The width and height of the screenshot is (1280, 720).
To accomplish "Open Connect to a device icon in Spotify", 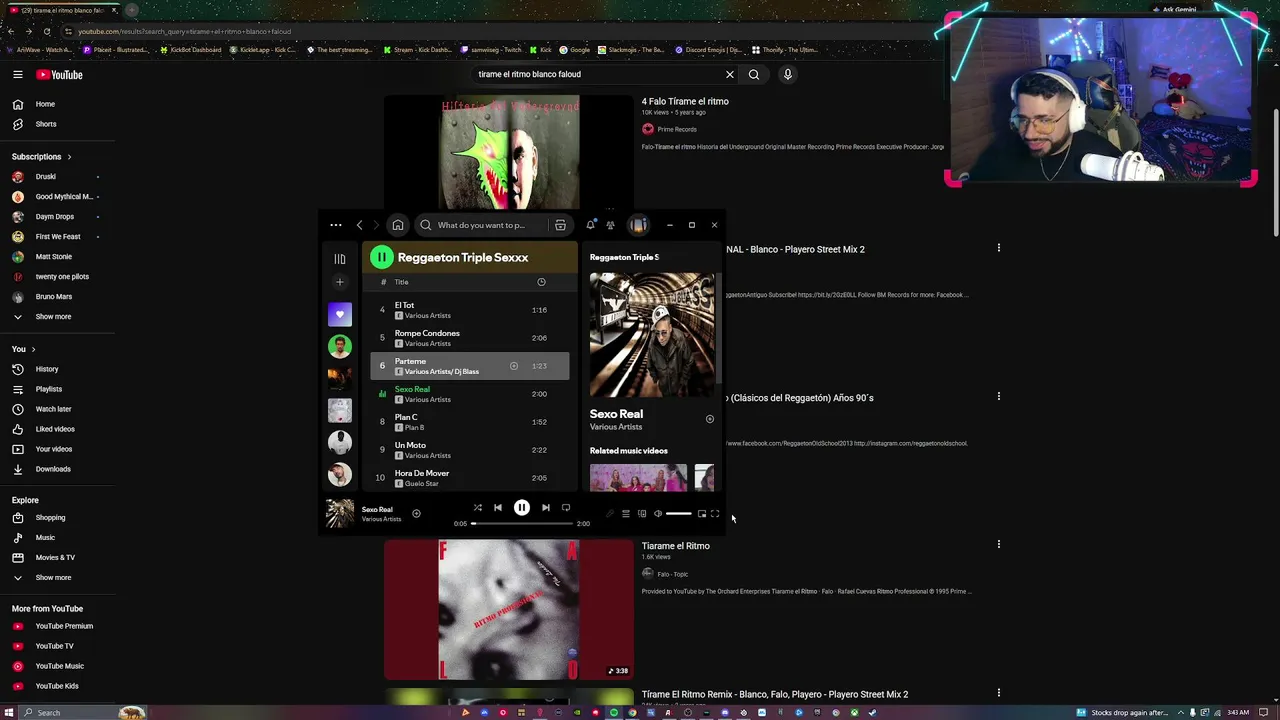I will [x=642, y=514].
